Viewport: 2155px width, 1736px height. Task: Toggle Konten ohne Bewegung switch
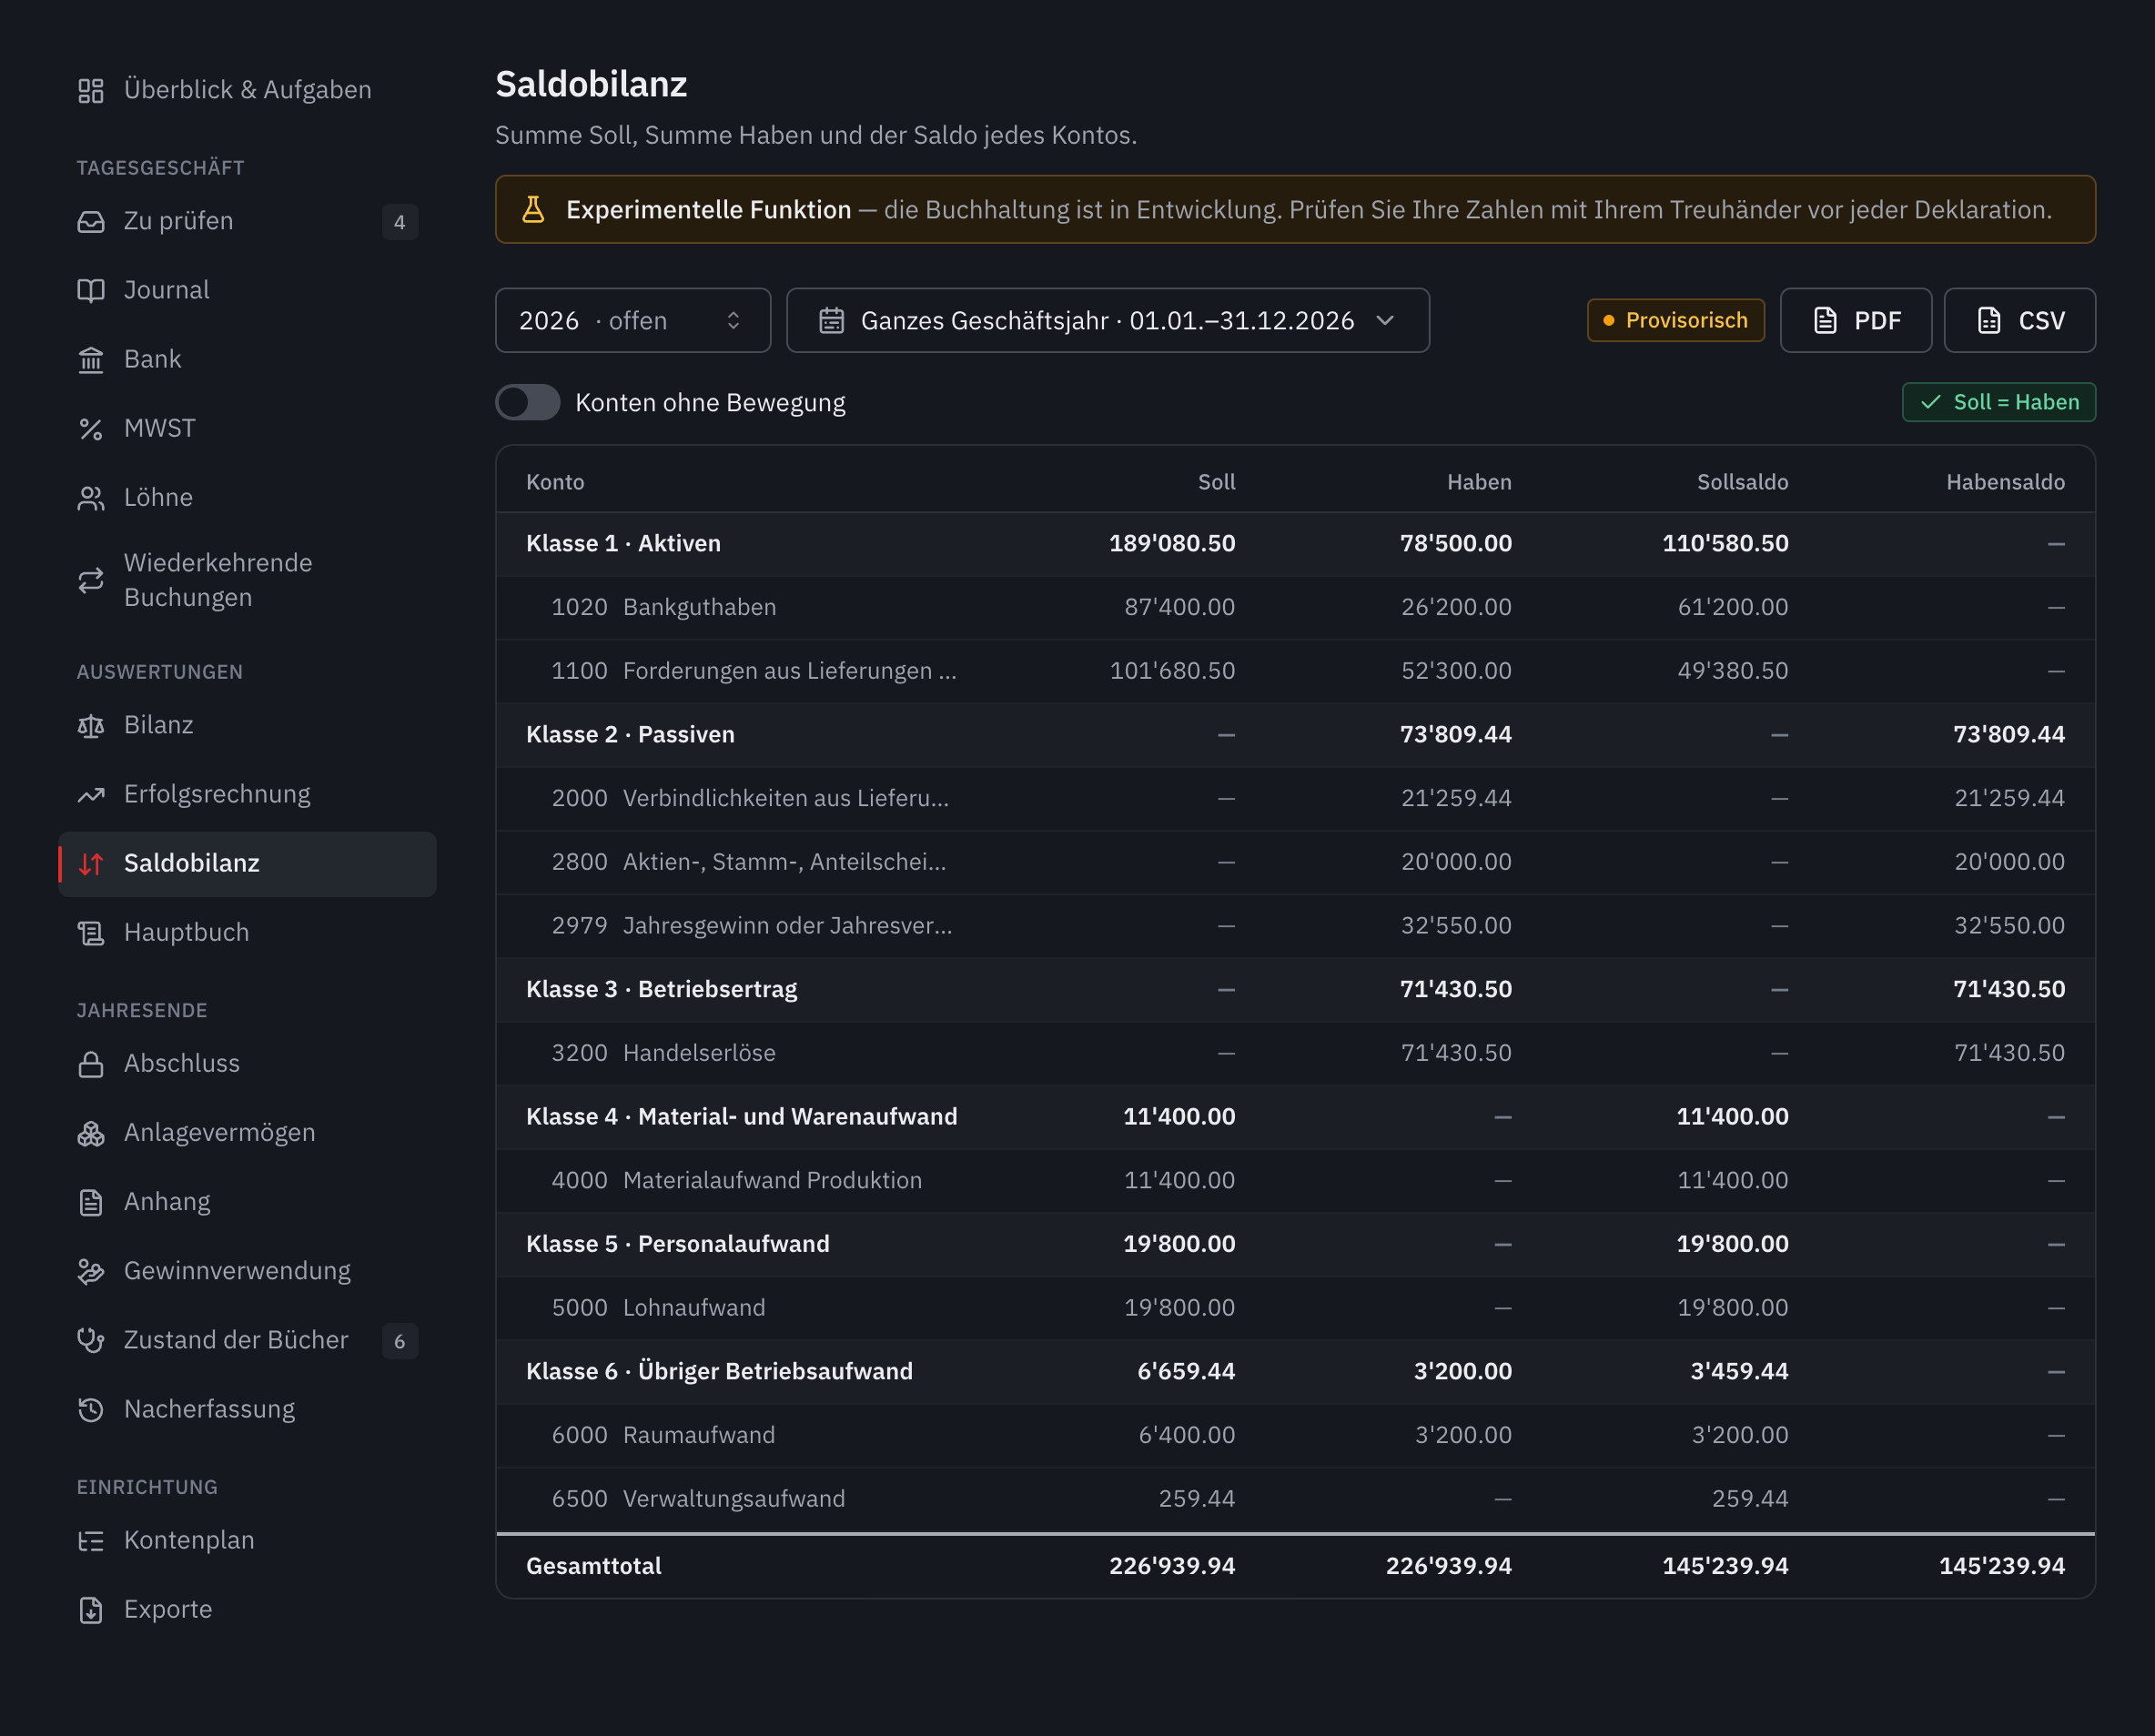(x=528, y=402)
